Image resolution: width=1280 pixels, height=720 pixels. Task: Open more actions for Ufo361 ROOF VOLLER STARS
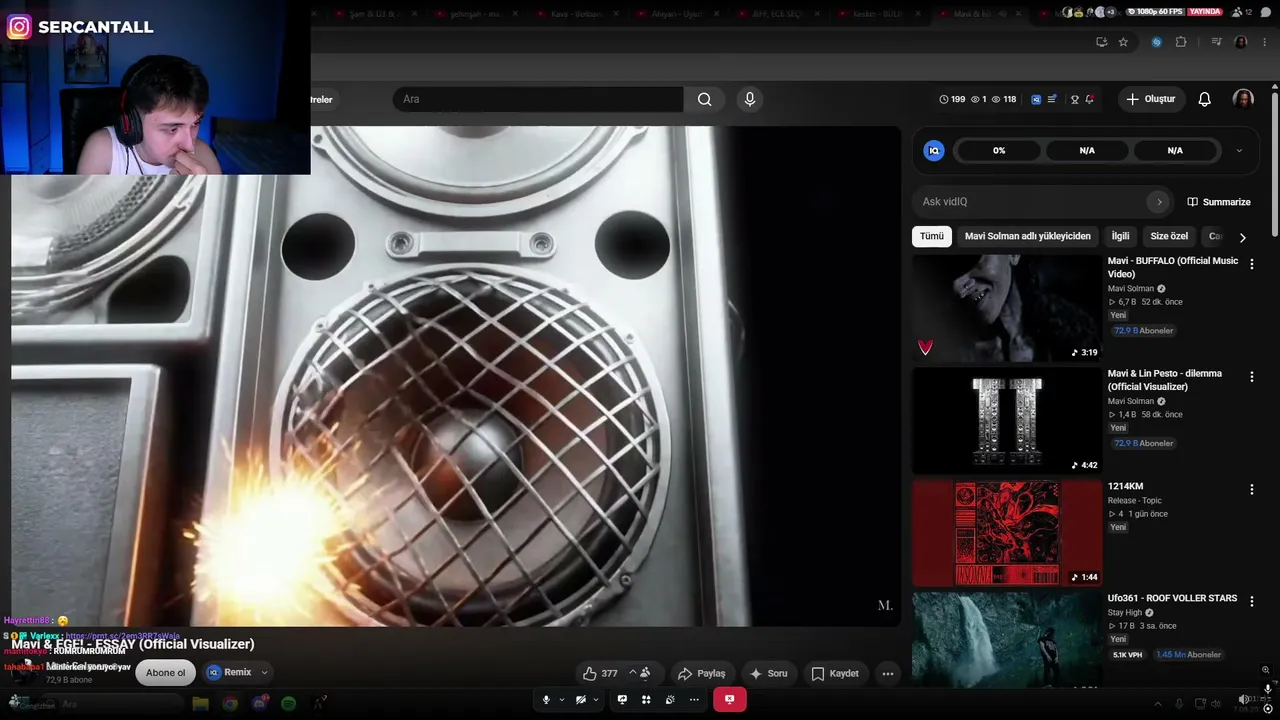tap(1251, 601)
